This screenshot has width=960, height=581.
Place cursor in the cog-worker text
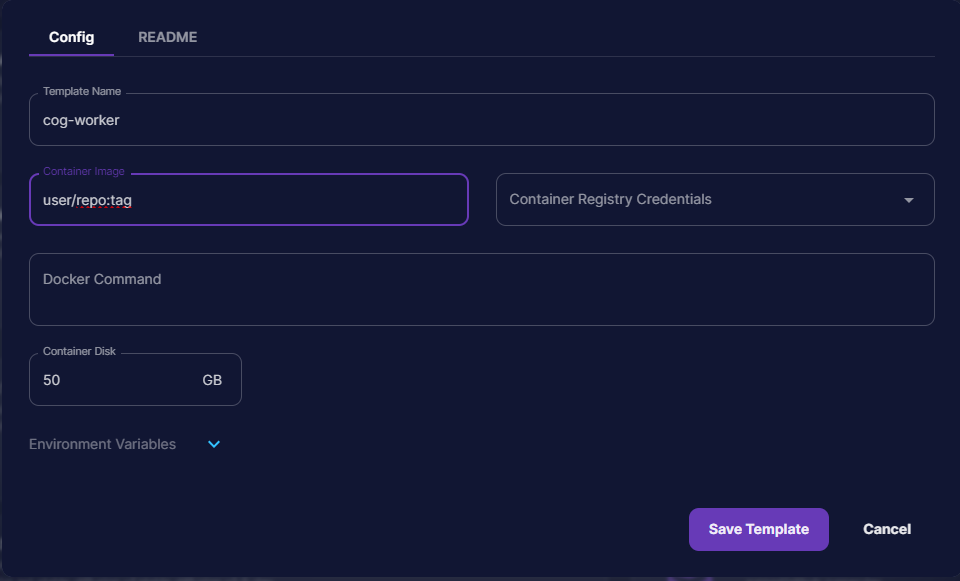81,120
